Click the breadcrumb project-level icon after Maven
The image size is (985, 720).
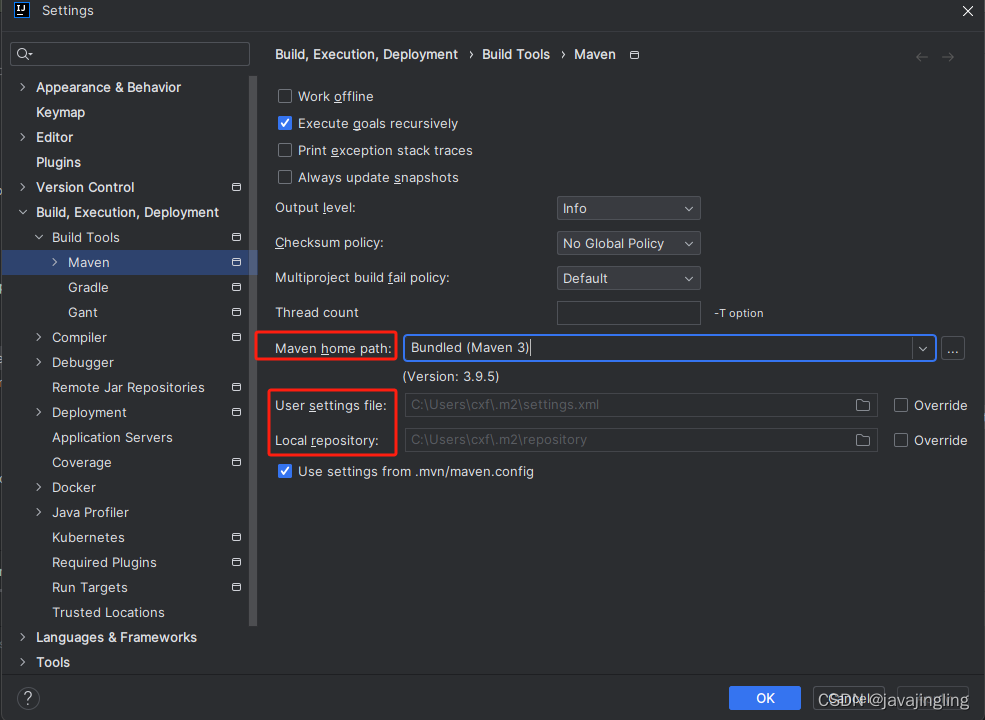click(x=634, y=55)
